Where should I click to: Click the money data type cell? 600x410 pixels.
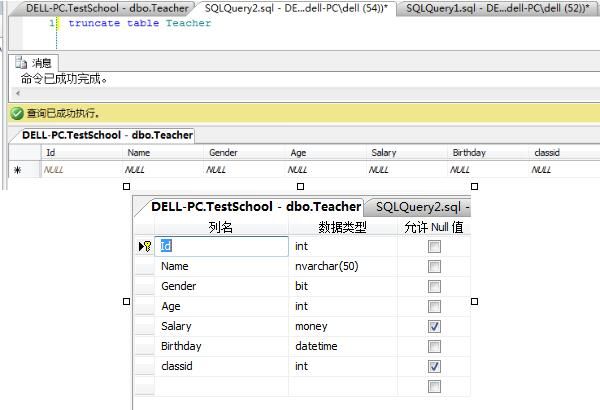point(343,326)
